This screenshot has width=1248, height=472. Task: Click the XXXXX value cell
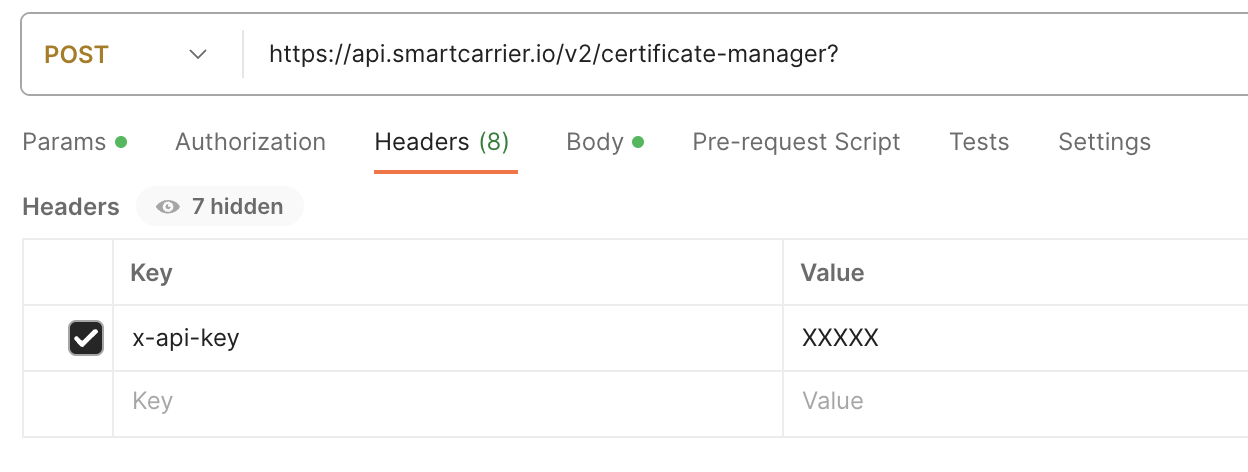pos(1015,338)
